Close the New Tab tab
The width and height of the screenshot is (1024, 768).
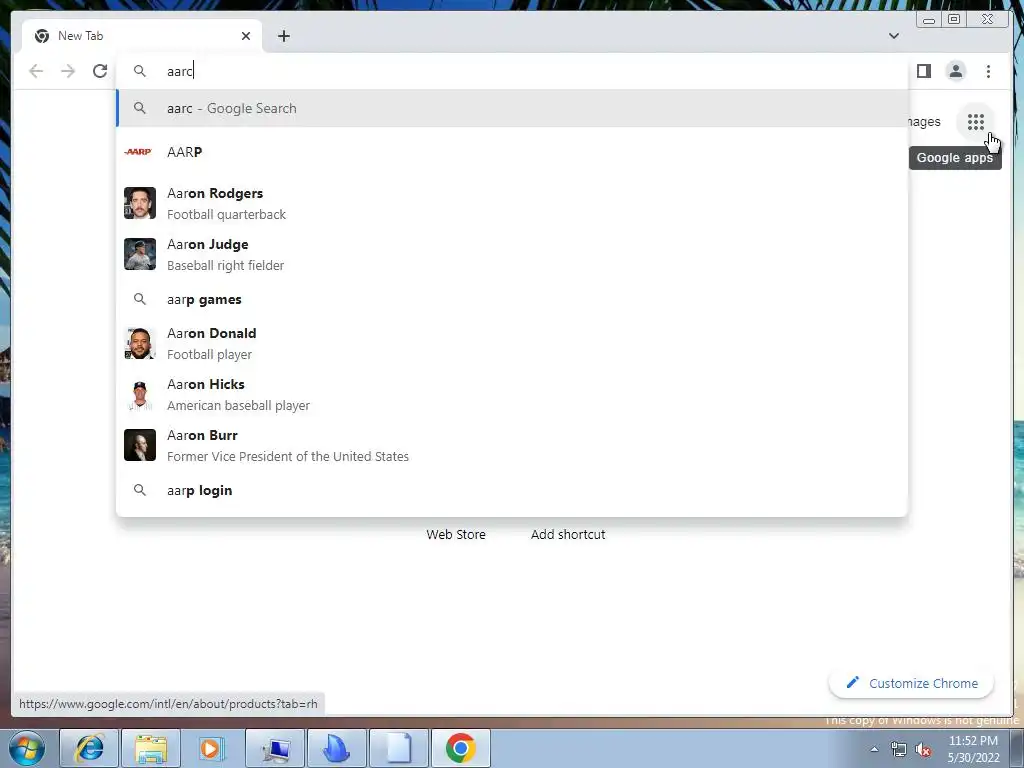click(246, 36)
